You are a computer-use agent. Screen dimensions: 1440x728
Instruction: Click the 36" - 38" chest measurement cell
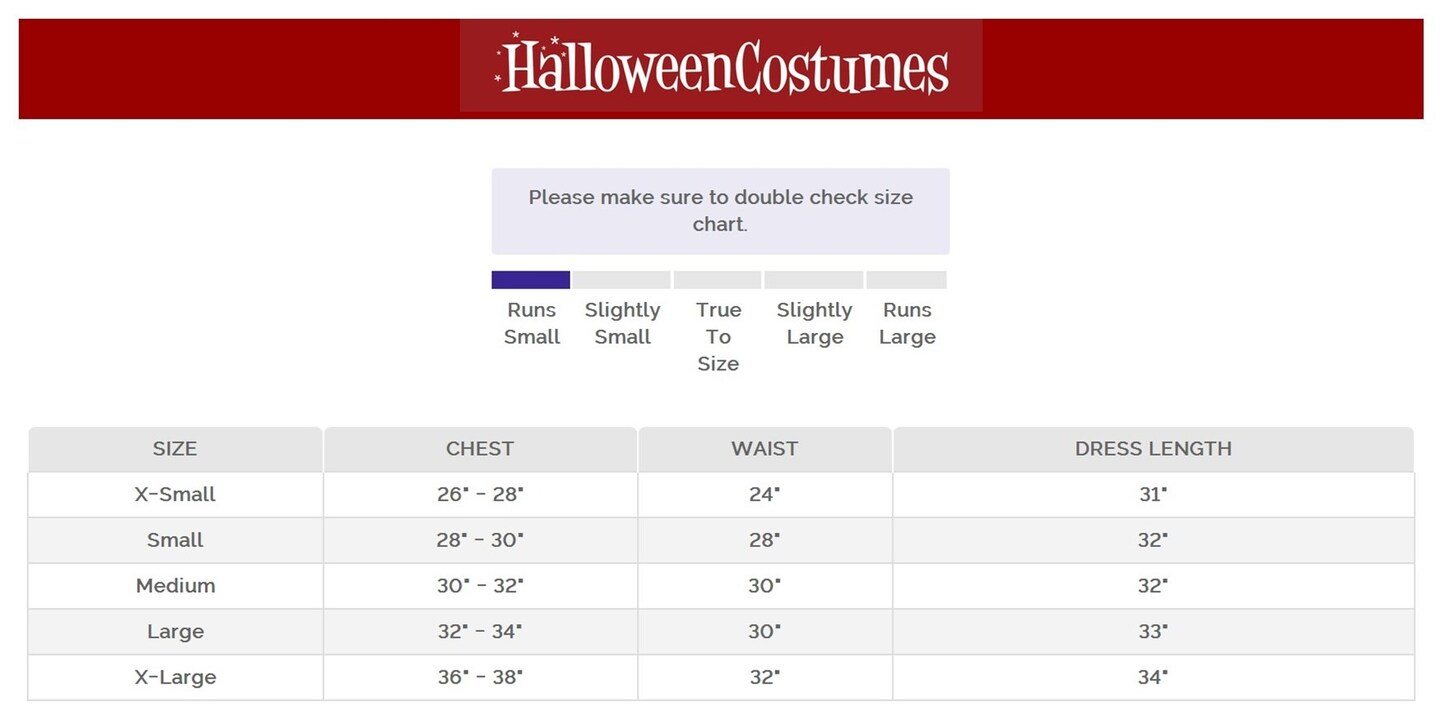[480, 677]
